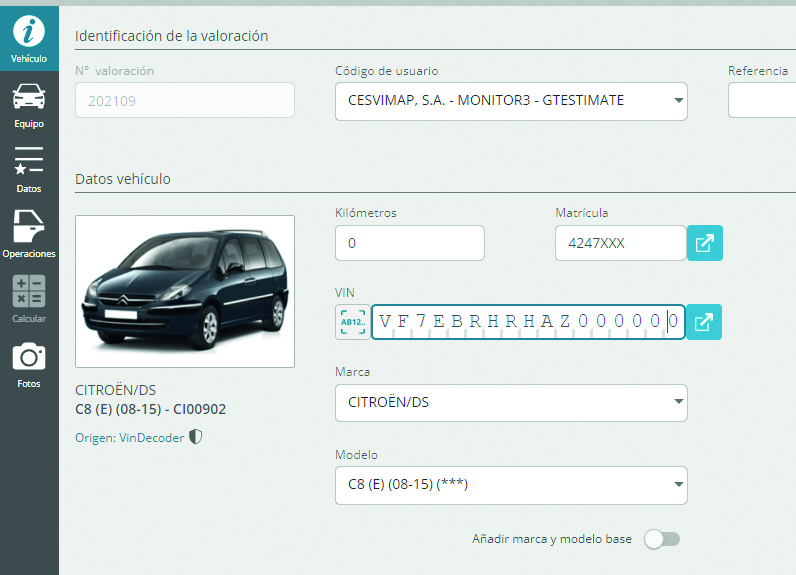Viewport: 796px width, 575px height.
Task: Select the Operaciones door icon
Action: (x=29, y=234)
